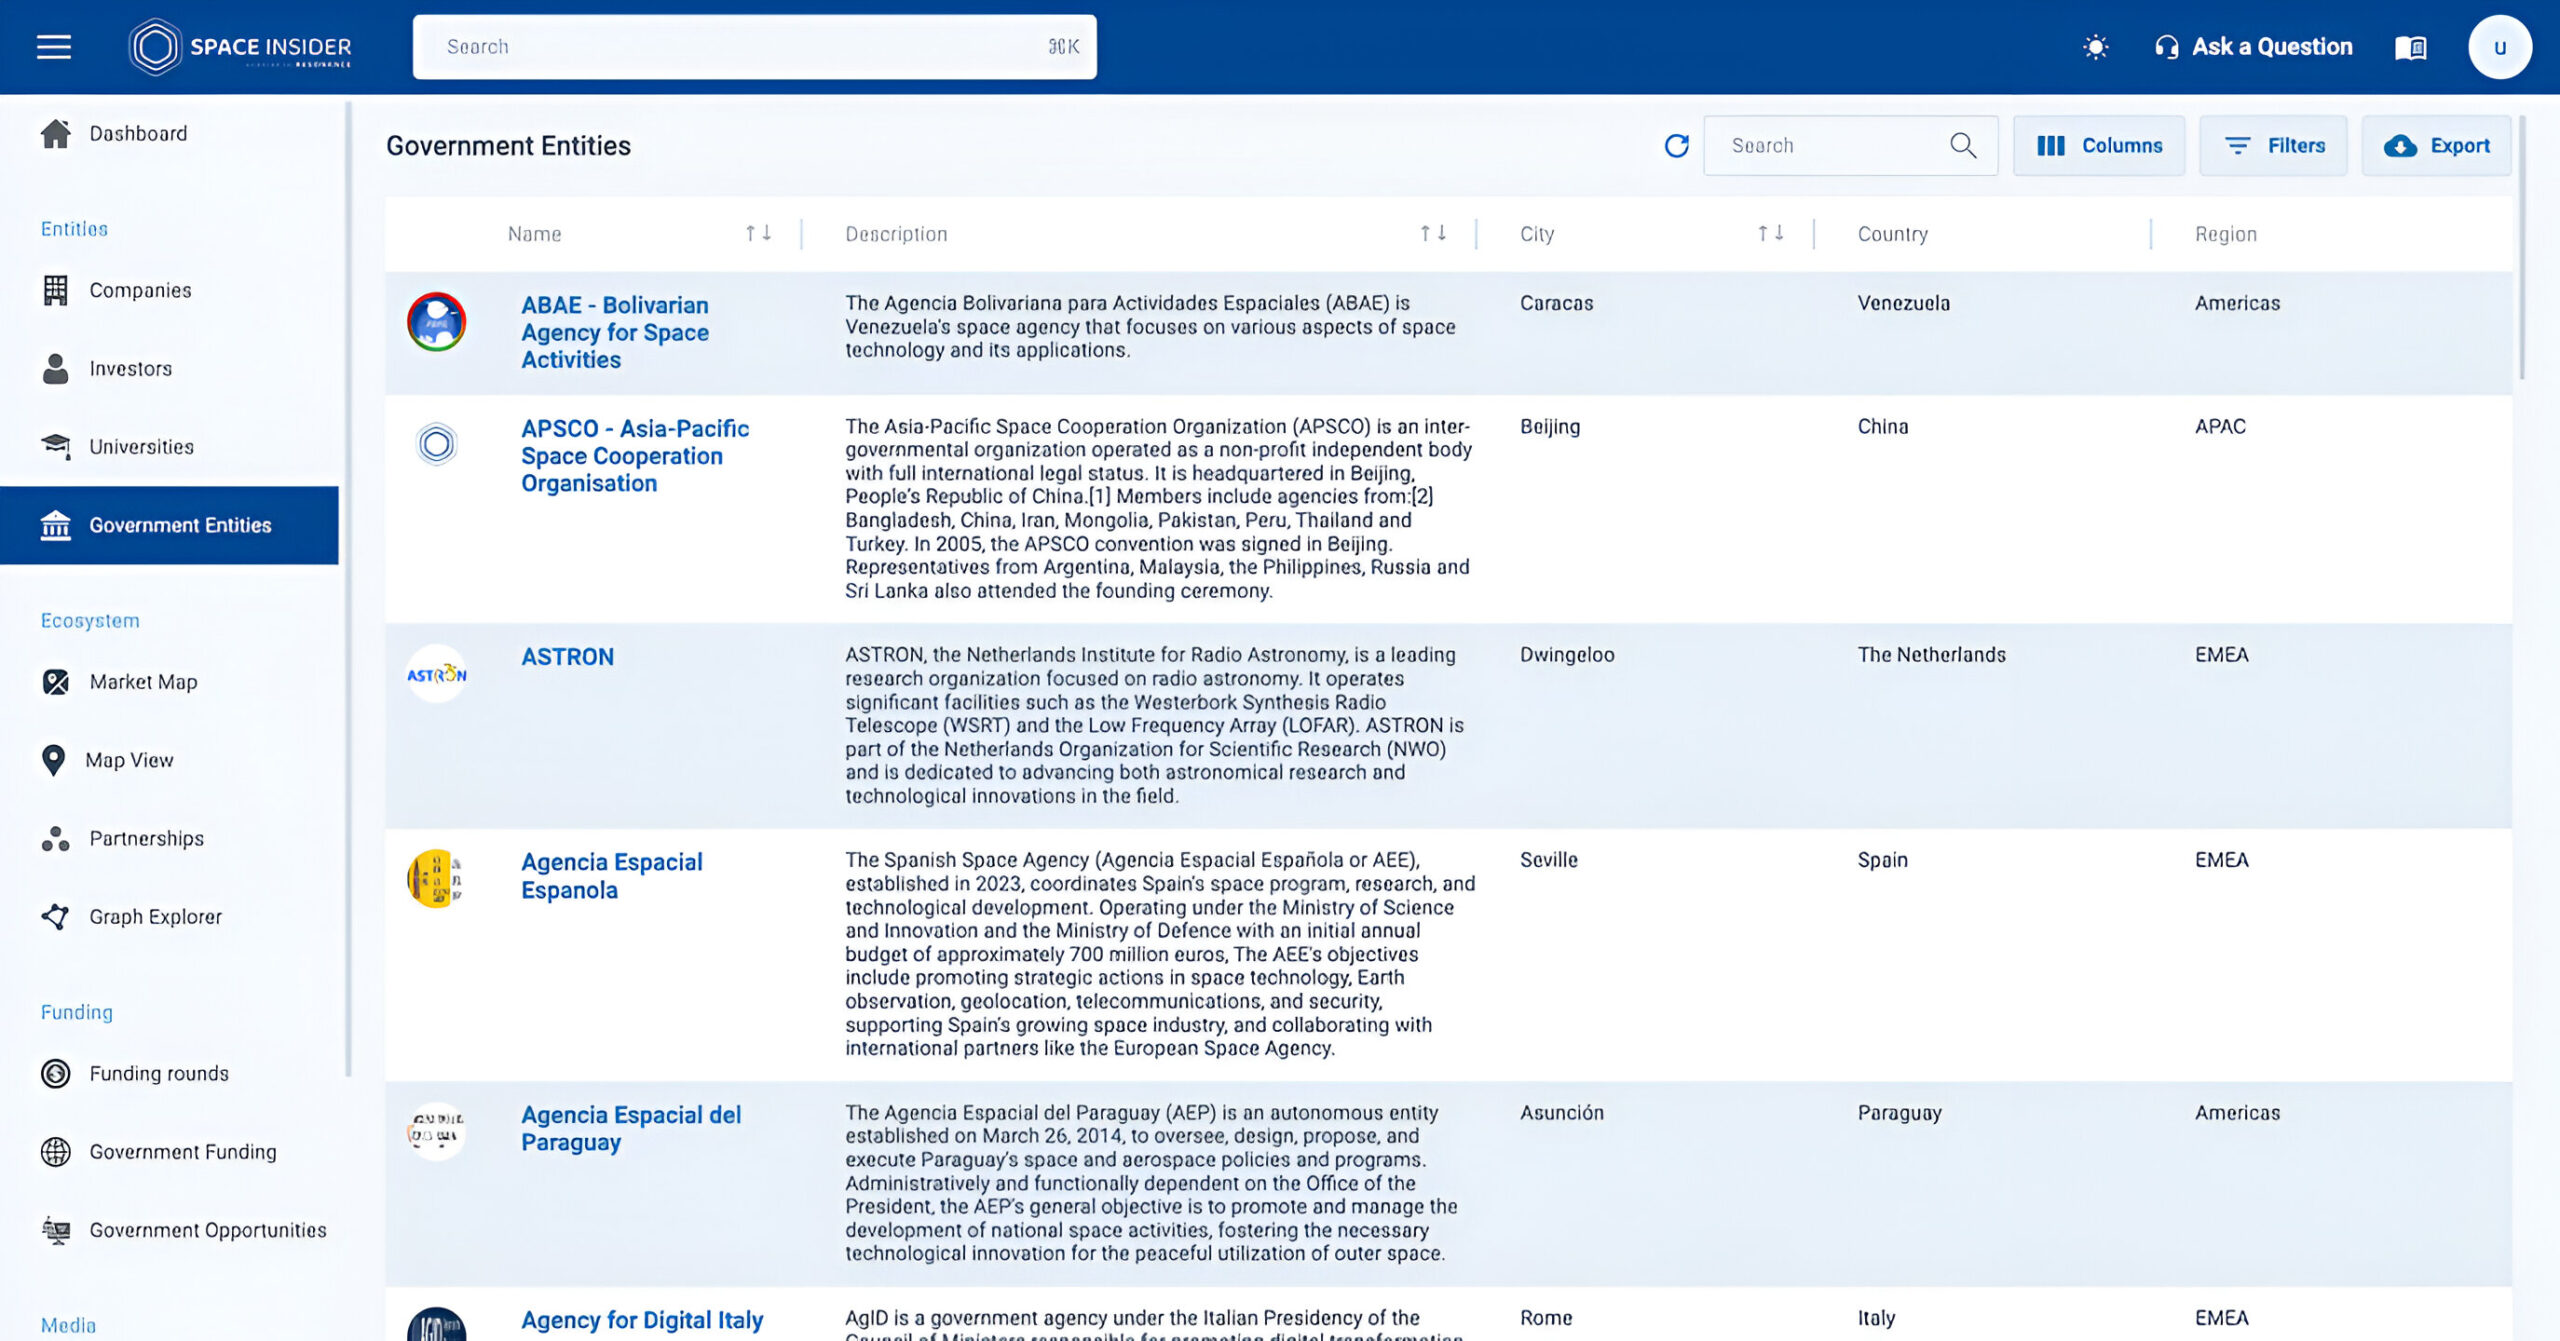
Task: Open Graph Explorer in the sidebar
Action: click(169, 916)
